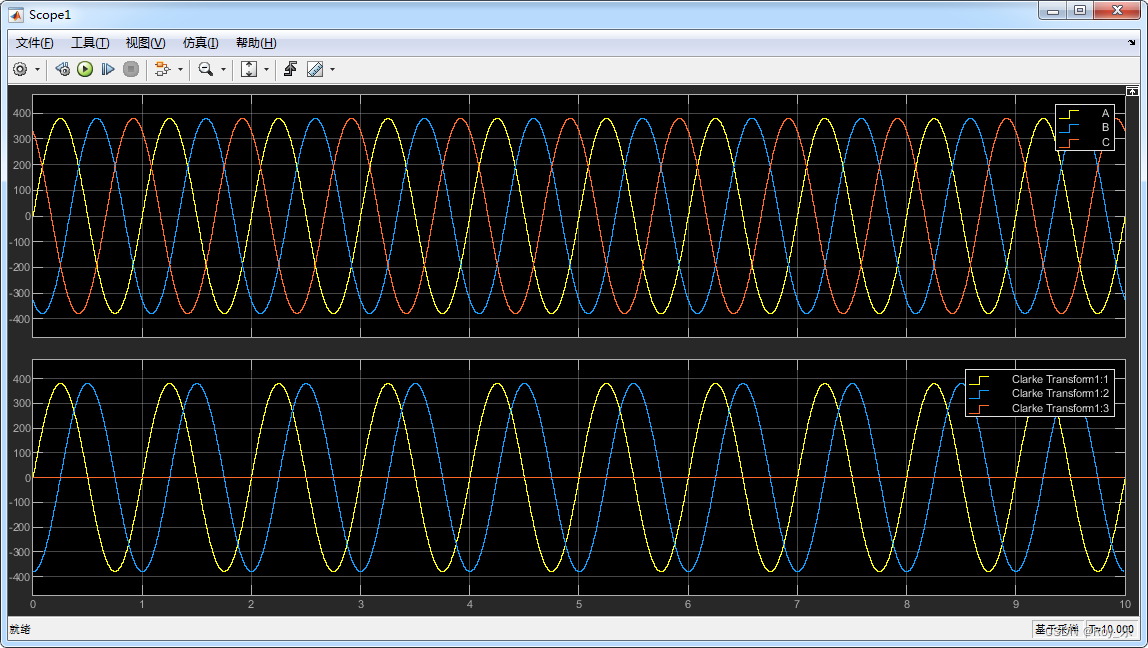Click the 帮助 menu item
Screen dimensions: 1148x648
point(254,43)
